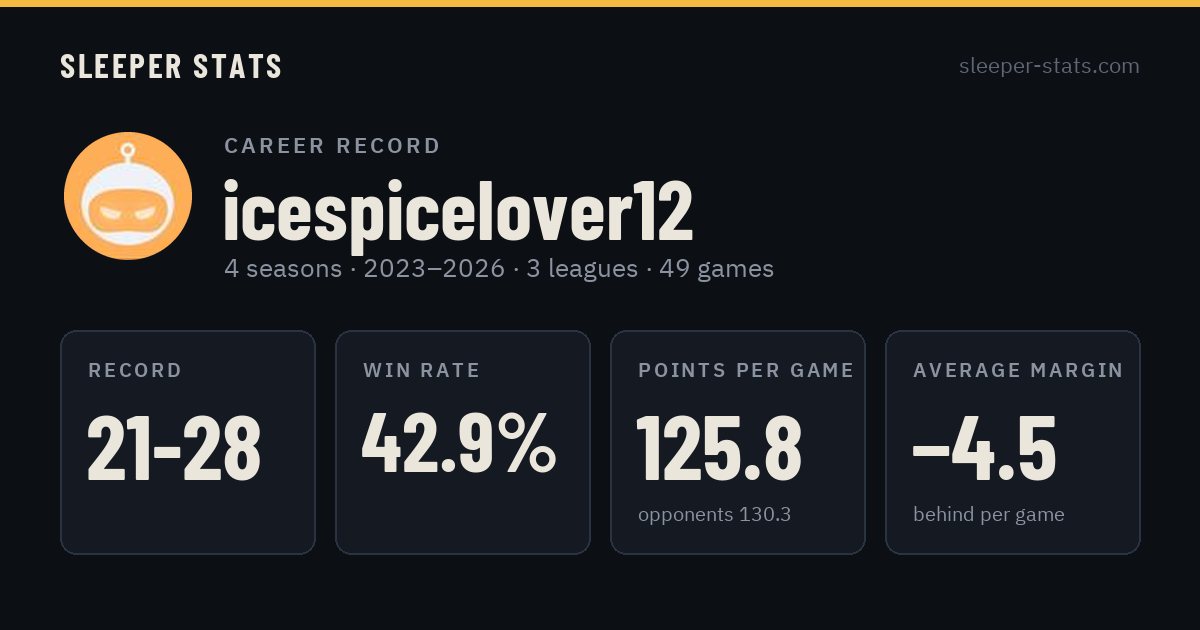The width and height of the screenshot is (1200, 630).
Task: Click the seasons and leagues summary line
Action: pyautogui.click(x=499, y=269)
